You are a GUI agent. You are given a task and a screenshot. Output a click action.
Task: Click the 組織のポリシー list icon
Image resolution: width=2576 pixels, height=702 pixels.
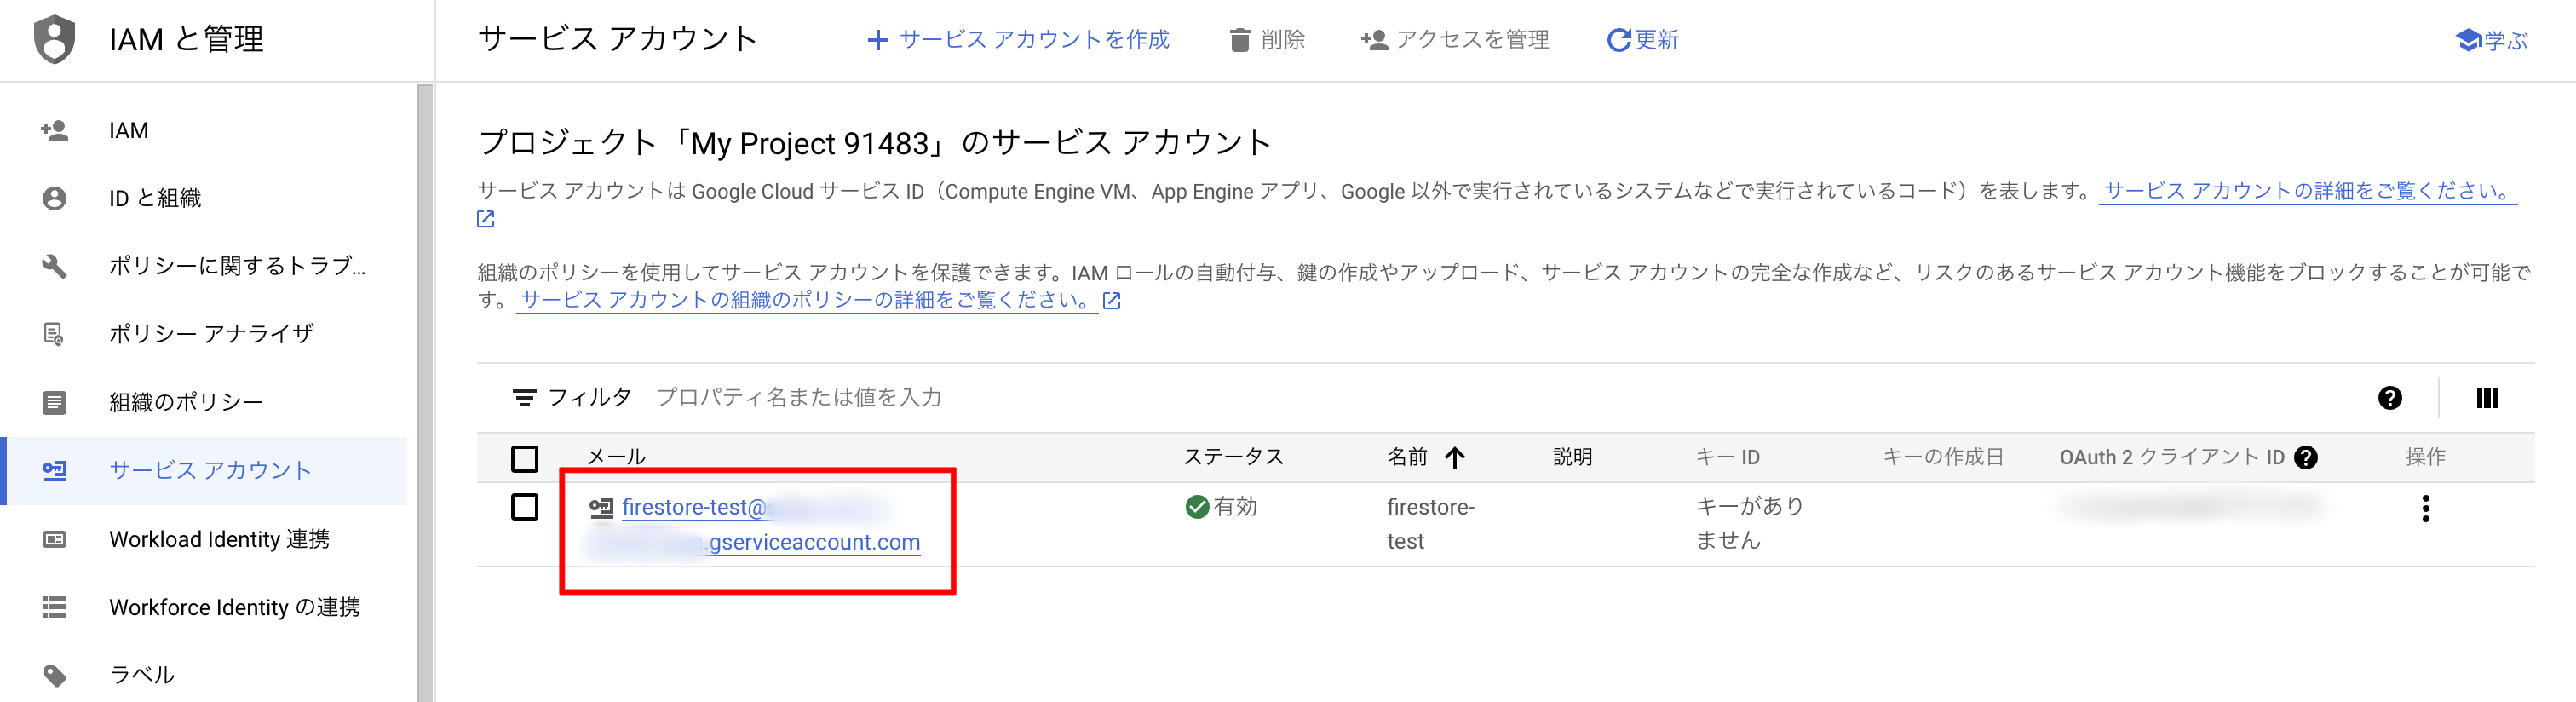[54, 402]
